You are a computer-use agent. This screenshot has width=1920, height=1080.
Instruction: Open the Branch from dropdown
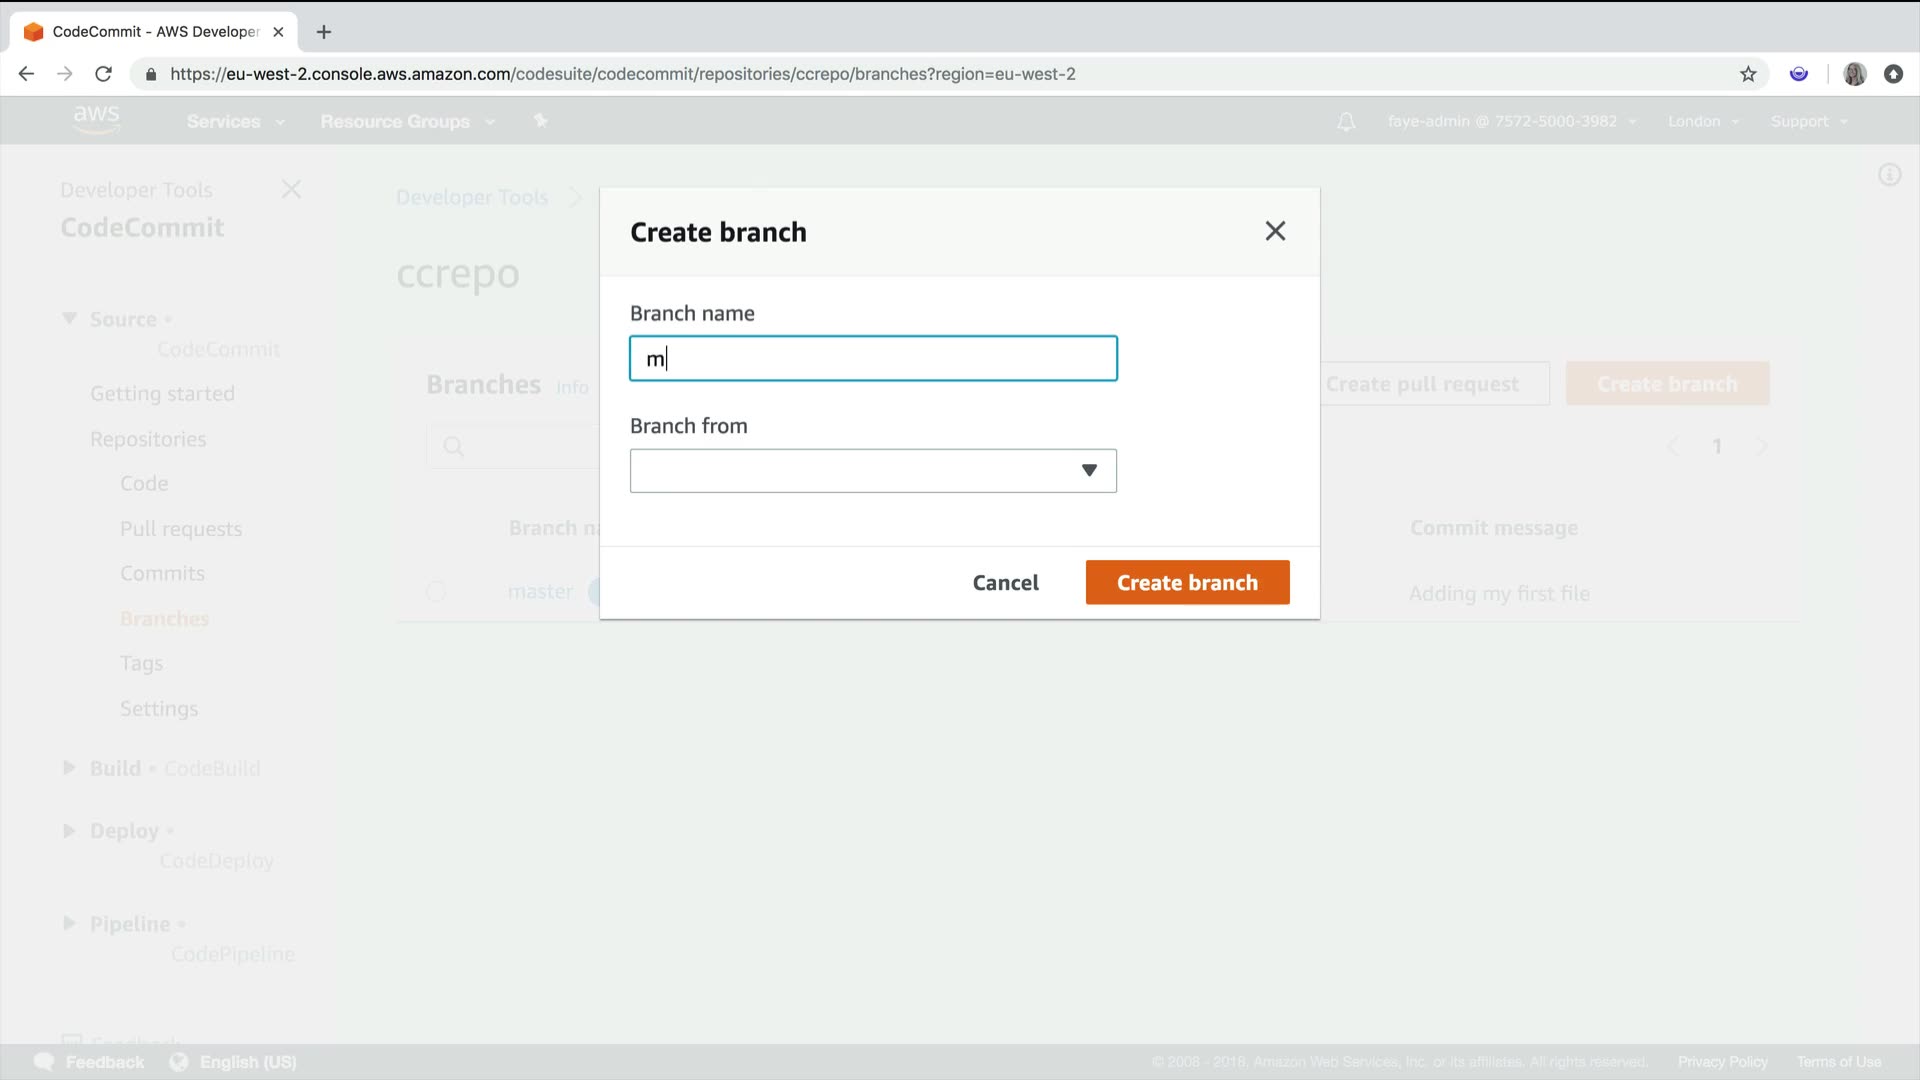point(872,471)
